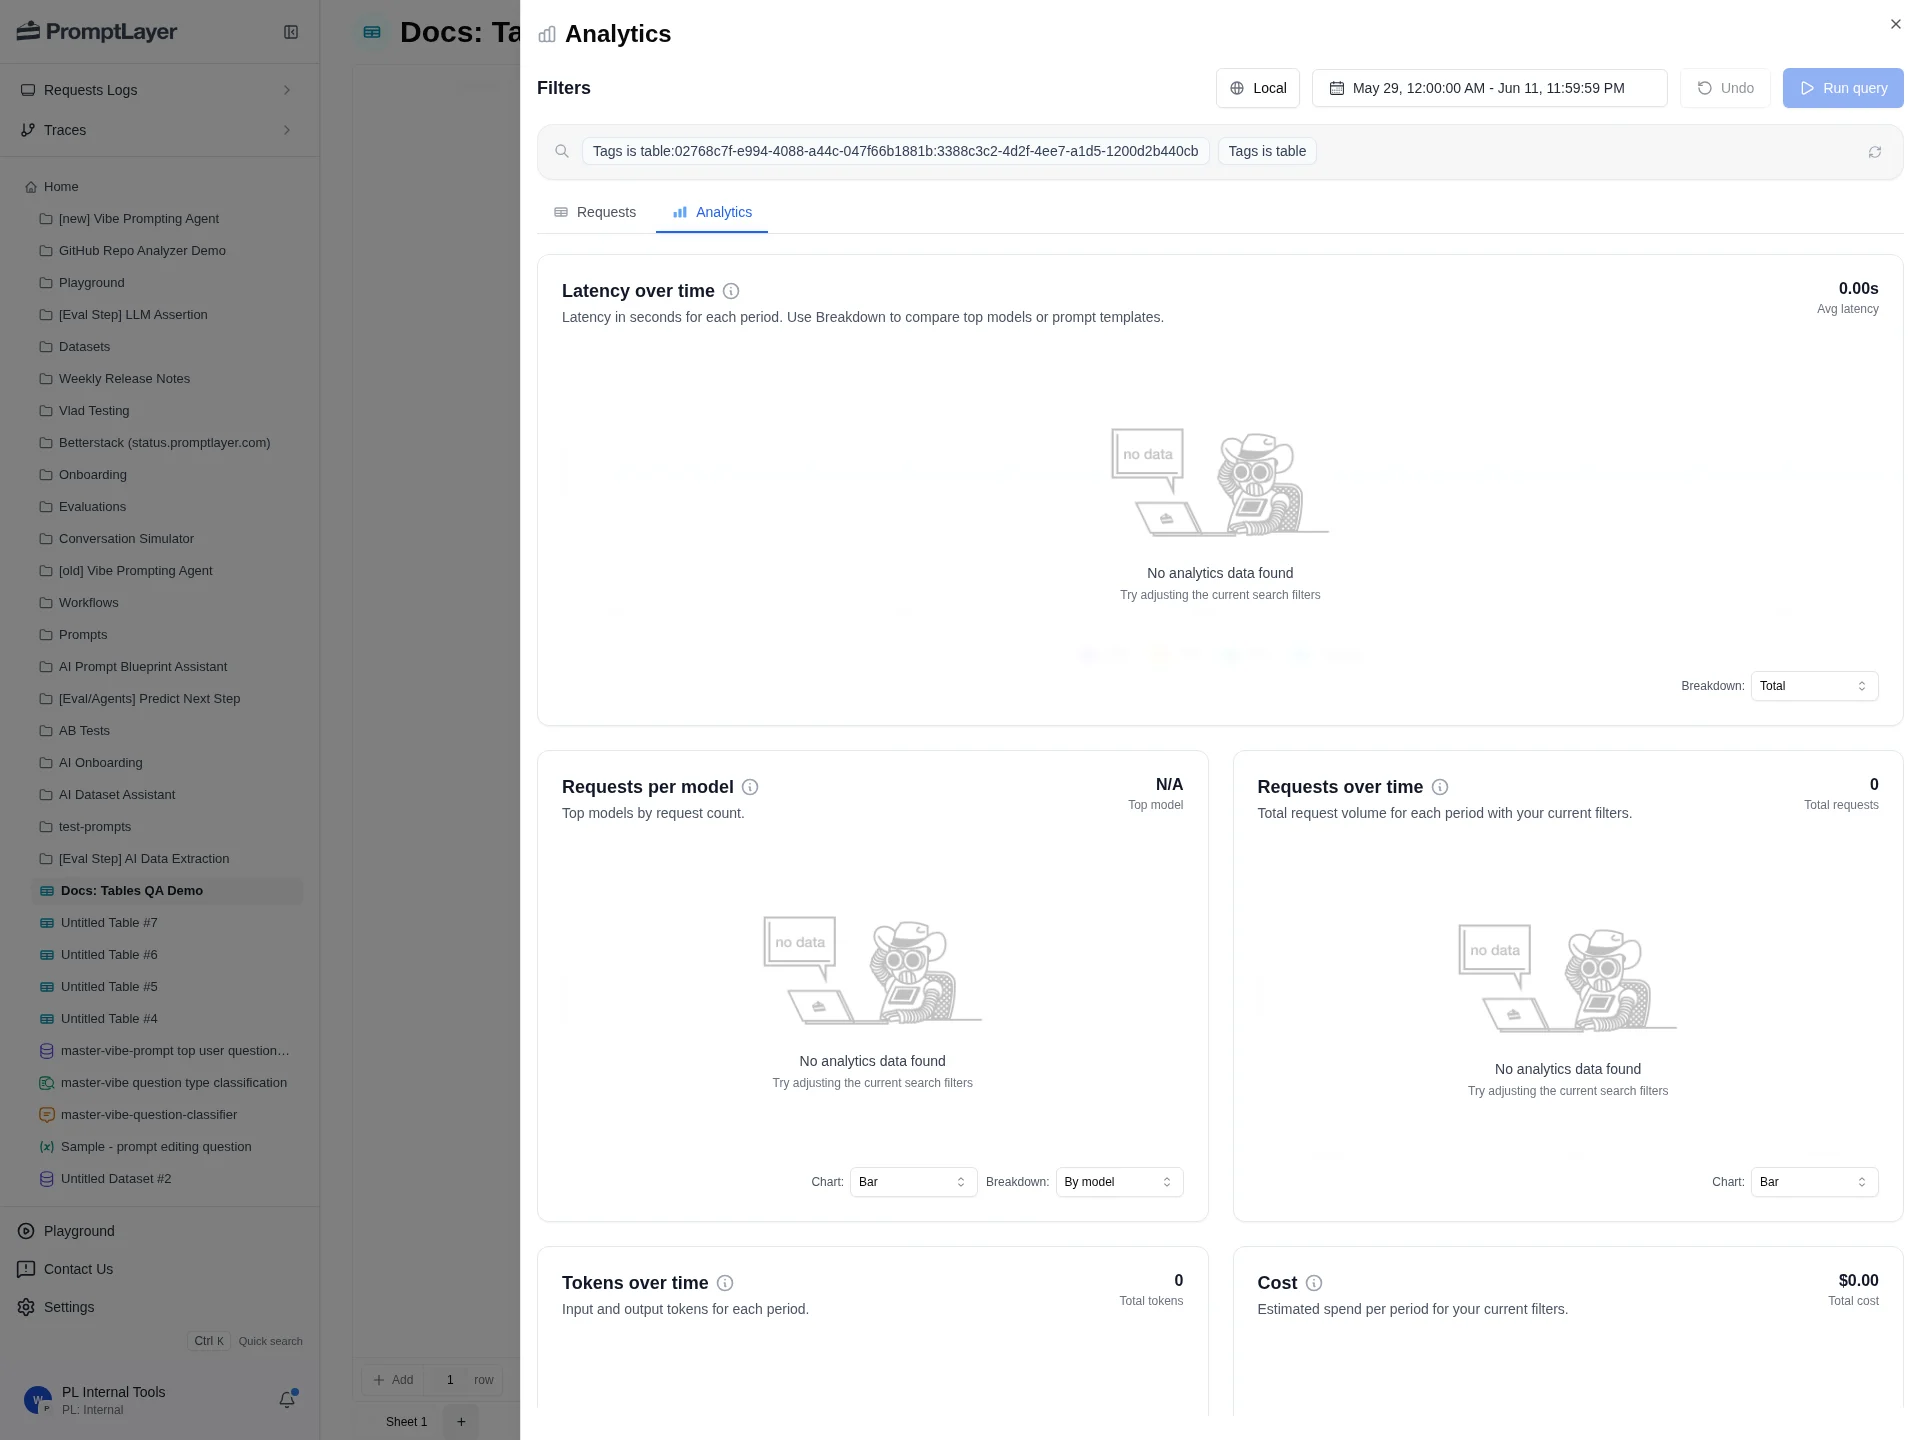Click icon of master-vibe question type classification

(46, 1083)
